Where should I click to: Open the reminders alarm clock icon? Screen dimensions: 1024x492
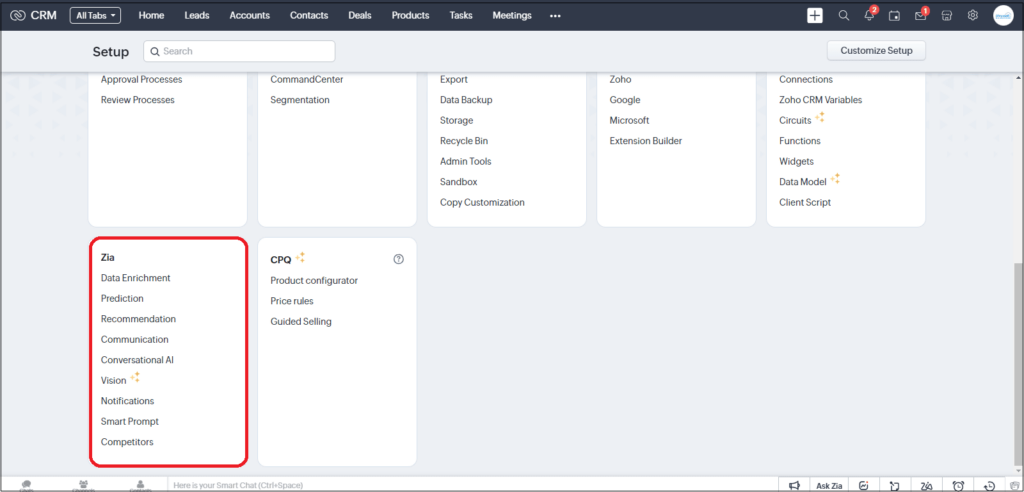958,485
